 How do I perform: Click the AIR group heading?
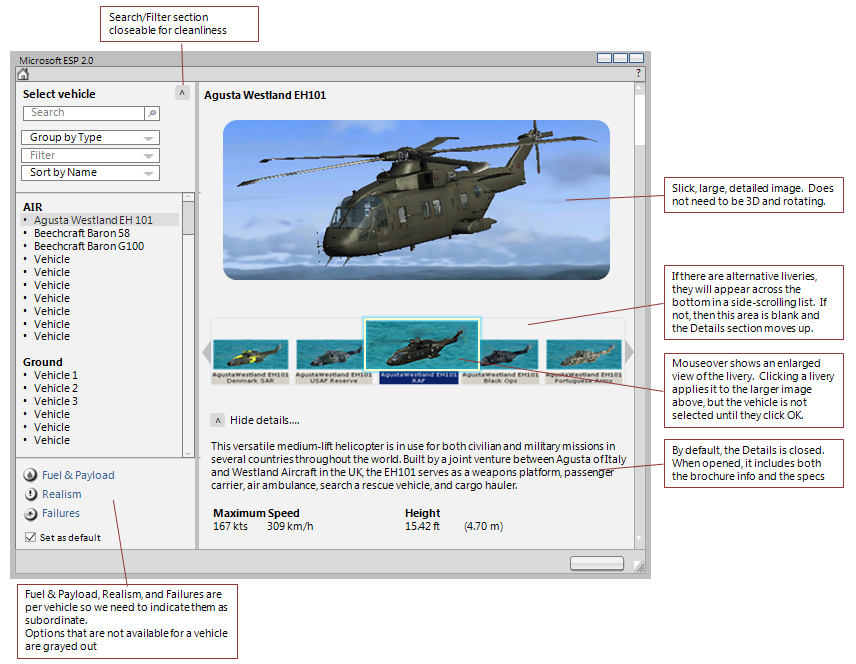point(33,207)
